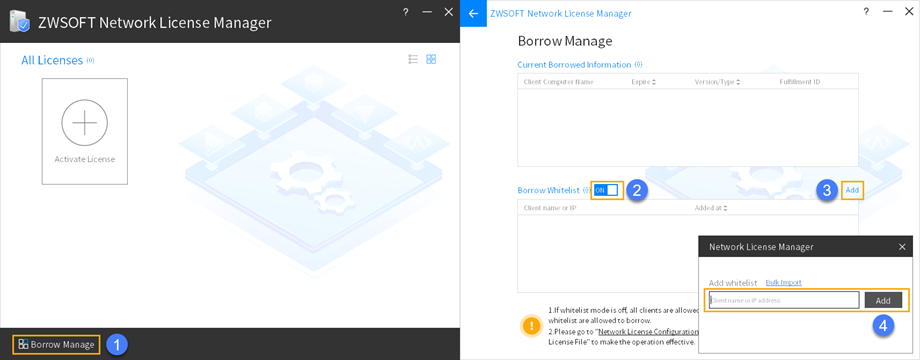Click the Current Borrowed Information heading
920x360 pixels.
tap(574, 64)
